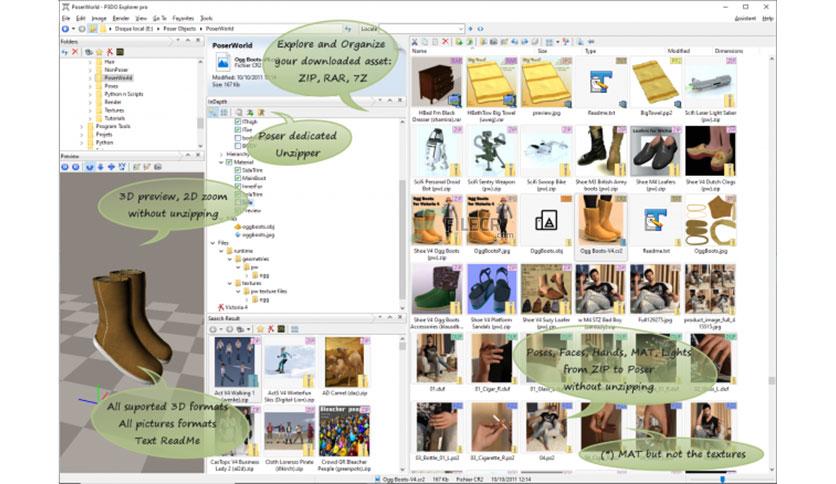Screen dimensions: 836x484
Task: Collapse the Material node in InDepth tree
Action: click(x=221, y=162)
